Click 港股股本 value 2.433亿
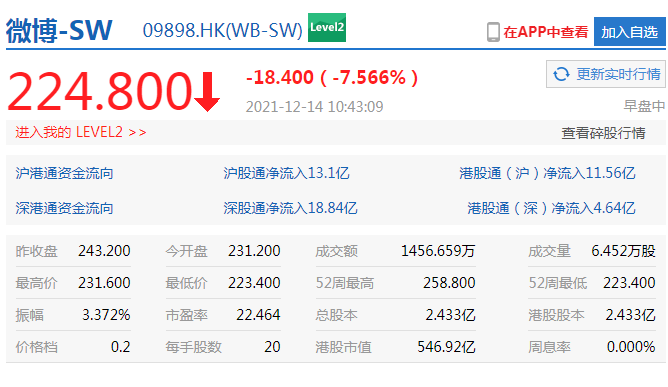 pyautogui.click(x=631, y=315)
